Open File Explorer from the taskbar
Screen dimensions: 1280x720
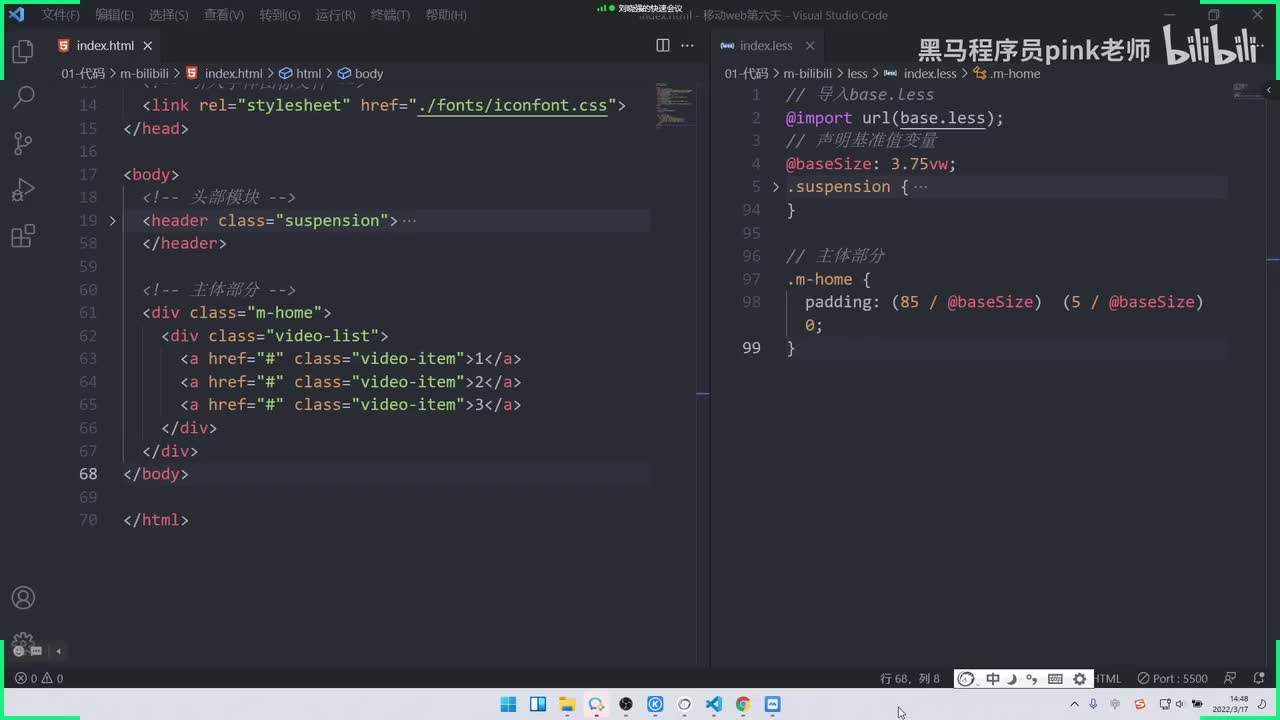coord(566,704)
